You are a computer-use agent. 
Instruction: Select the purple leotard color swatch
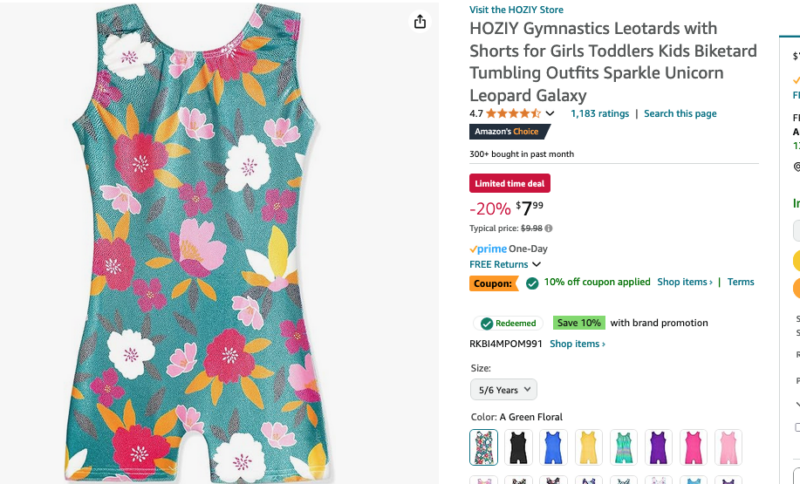(x=658, y=447)
